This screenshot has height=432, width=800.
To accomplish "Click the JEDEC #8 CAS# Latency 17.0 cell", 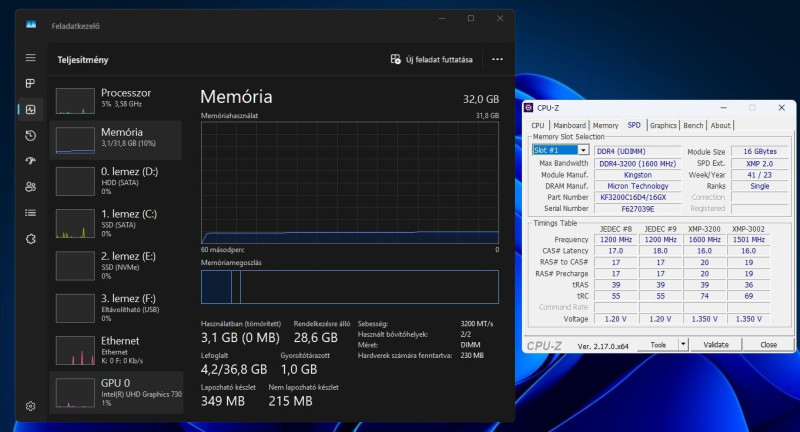I will pyautogui.click(x=616, y=251).
